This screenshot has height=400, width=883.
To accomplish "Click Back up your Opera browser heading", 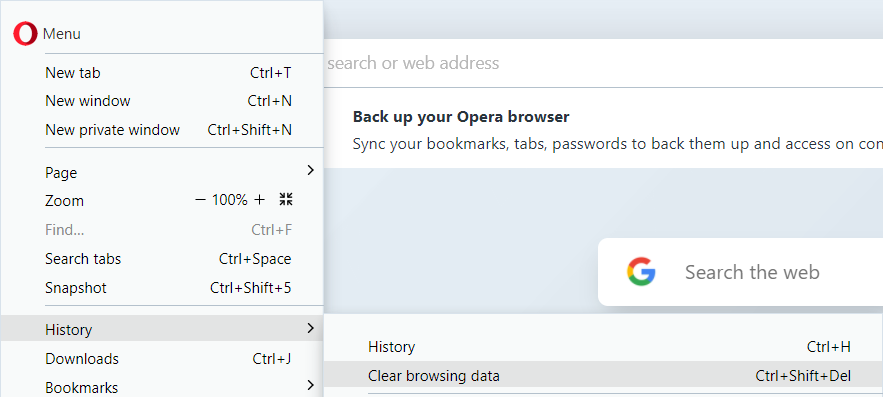I will (x=461, y=117).
